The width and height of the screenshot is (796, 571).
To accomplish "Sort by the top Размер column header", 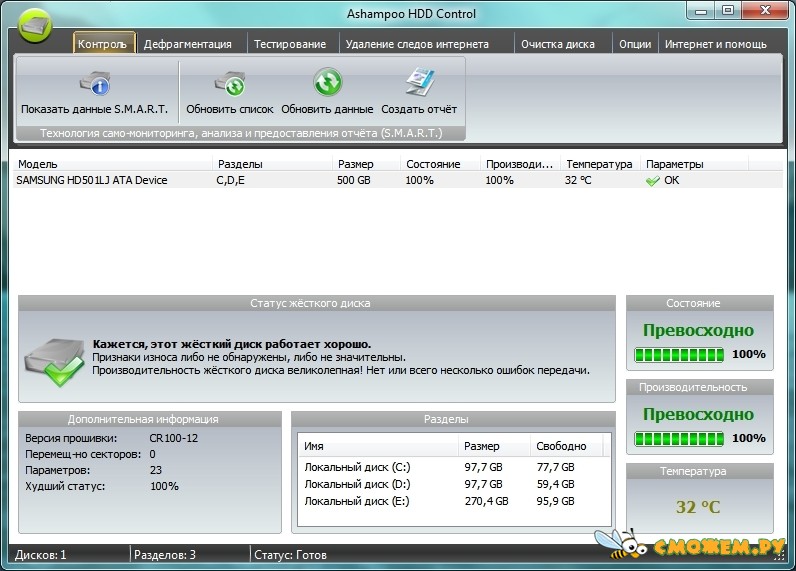I will tap(366, 164).
